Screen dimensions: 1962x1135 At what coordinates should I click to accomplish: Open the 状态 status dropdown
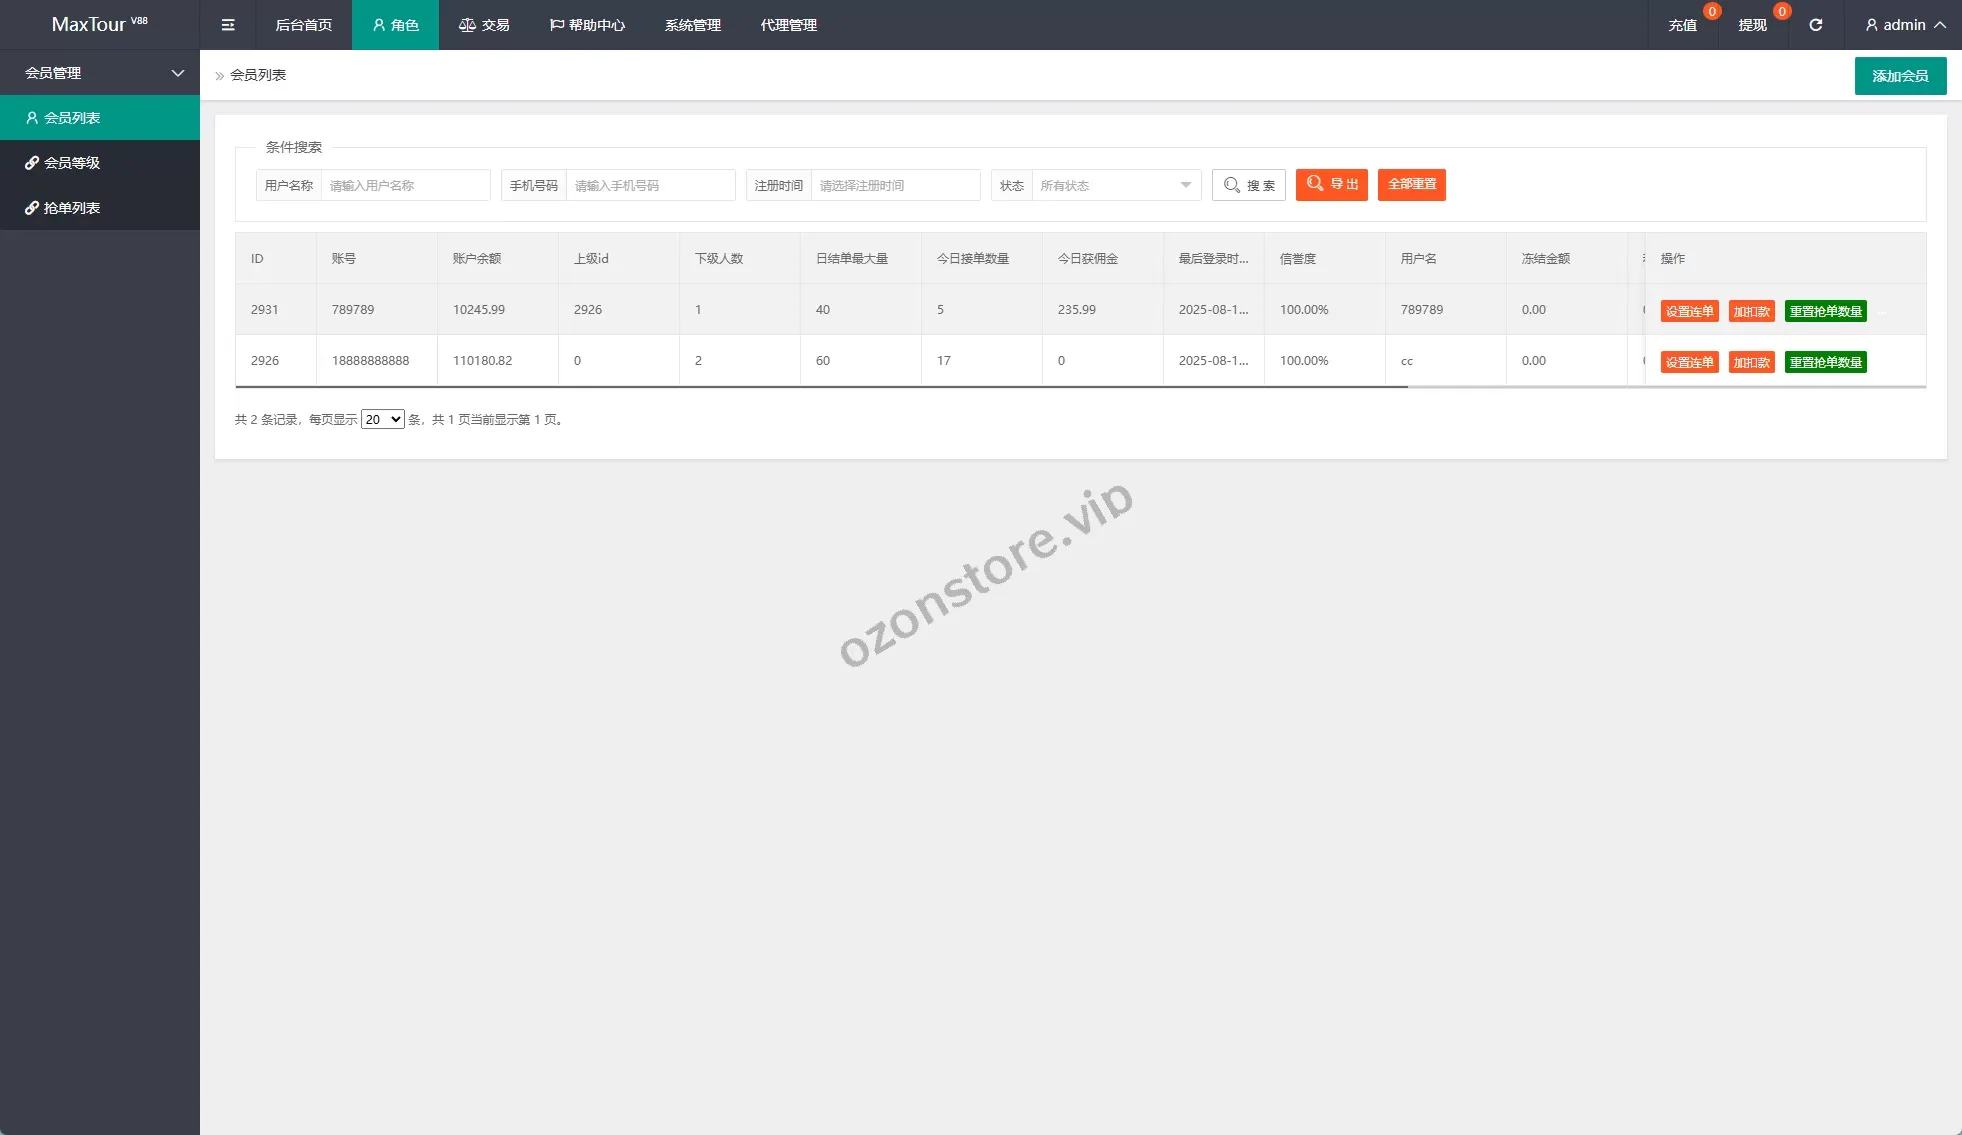pyautogui.click(x=1115, y=185)
